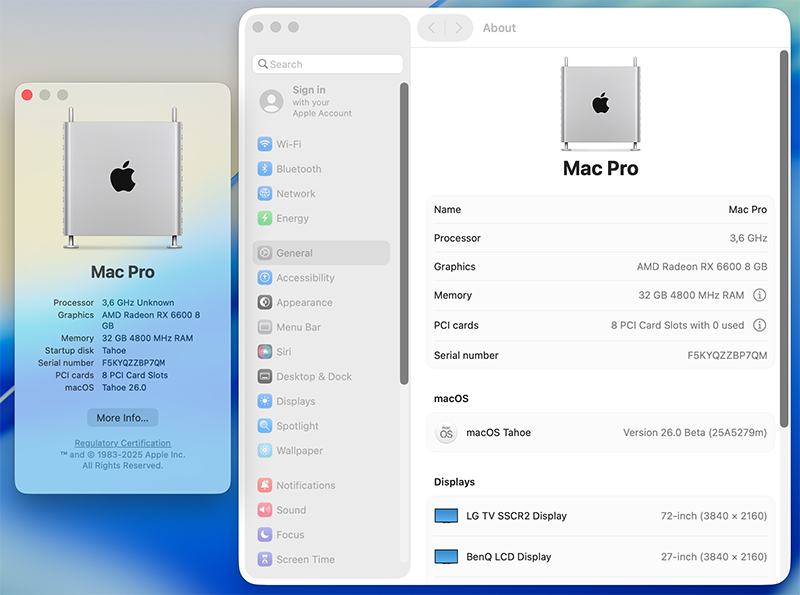This screenshot has width=800, height=595.
Task: Click the search magnifier icon in sidebar
Action: 263,64
